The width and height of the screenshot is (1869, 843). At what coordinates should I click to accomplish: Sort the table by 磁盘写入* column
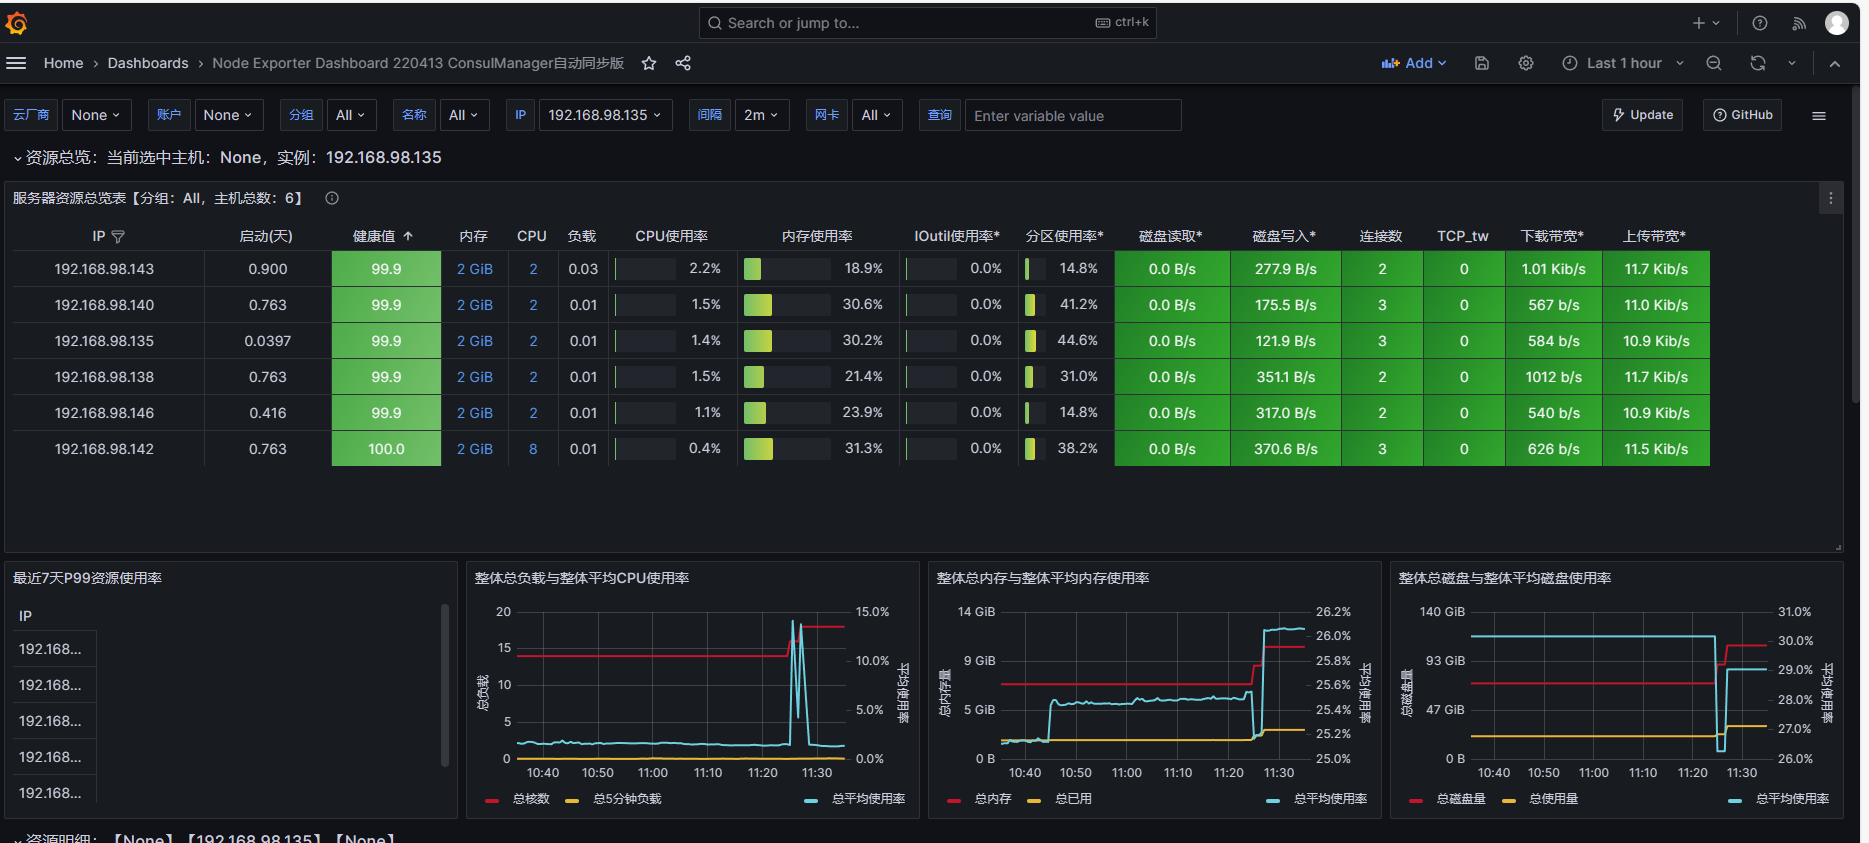coord(1284,236)
